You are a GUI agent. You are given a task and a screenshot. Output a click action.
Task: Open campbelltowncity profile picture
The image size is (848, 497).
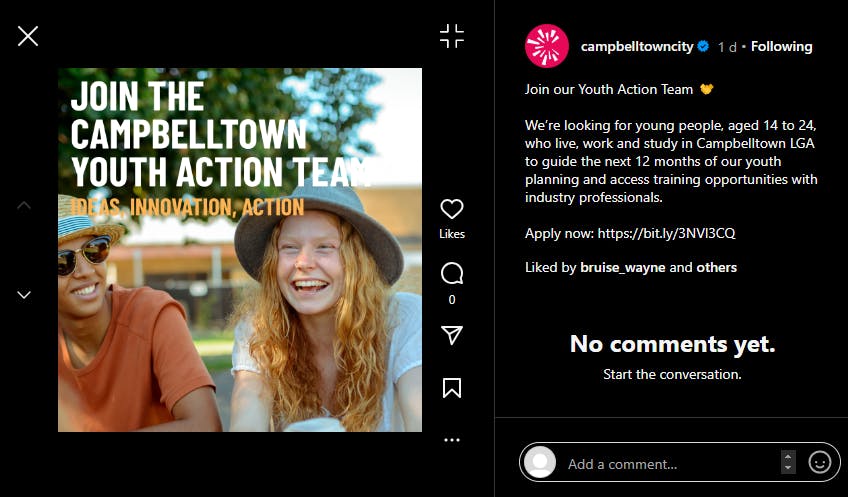click(547, 46)
